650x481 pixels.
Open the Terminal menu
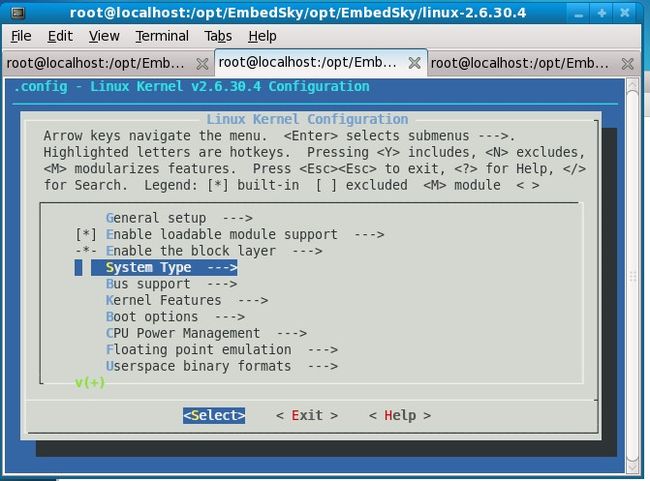coord(162,36)
